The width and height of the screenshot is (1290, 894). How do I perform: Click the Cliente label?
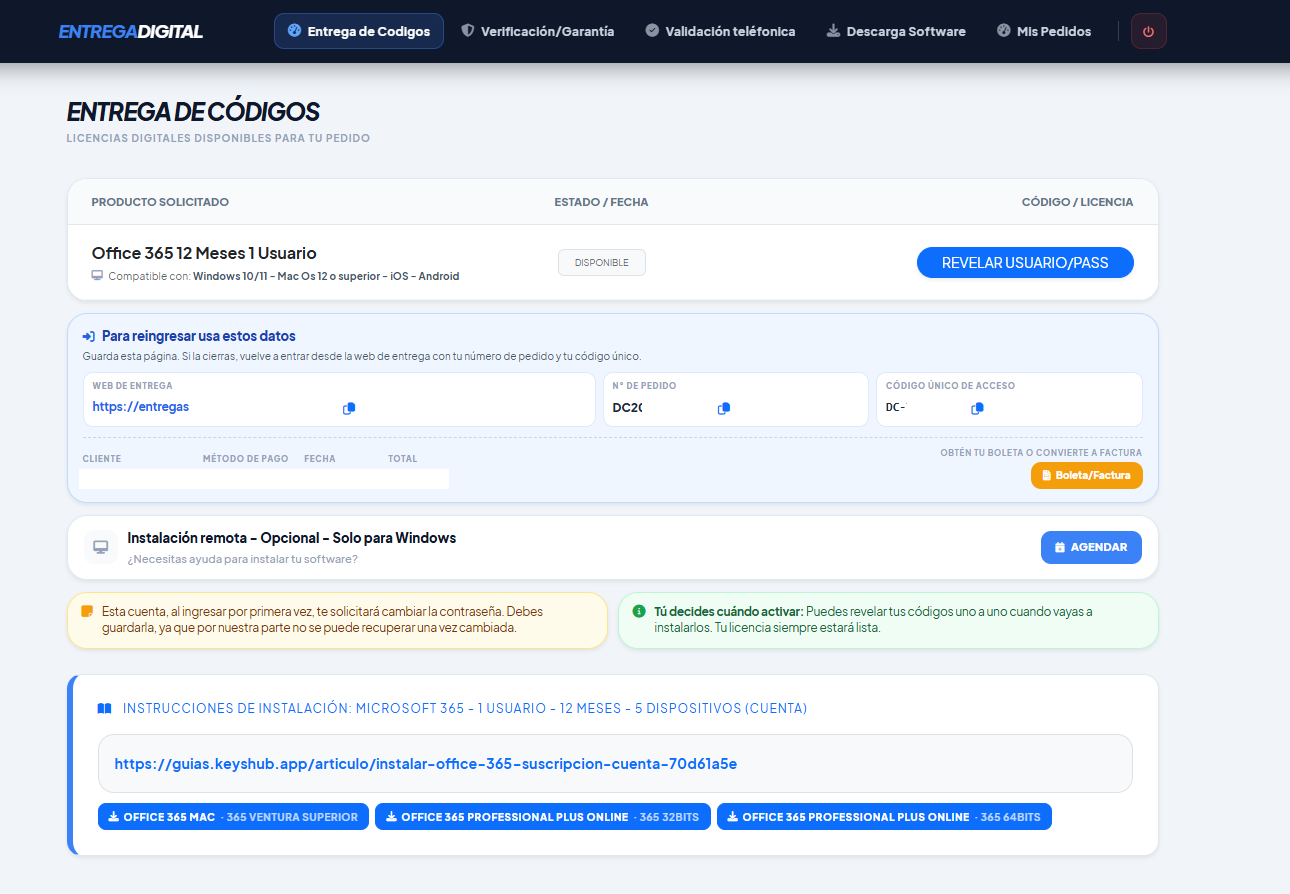coord(102,459)
